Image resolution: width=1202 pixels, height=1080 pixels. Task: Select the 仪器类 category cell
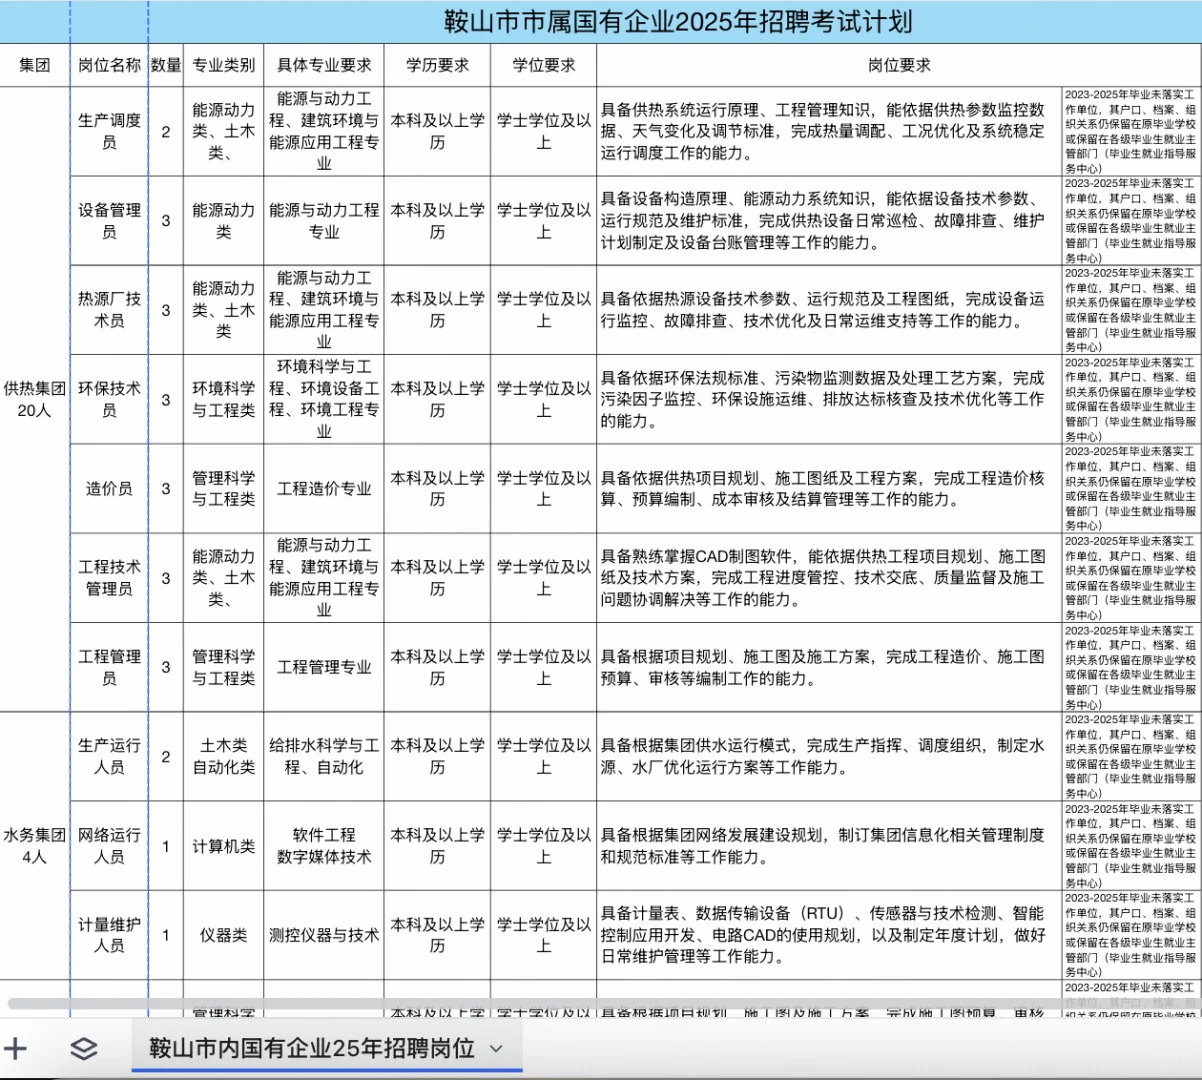pos(224,935)
